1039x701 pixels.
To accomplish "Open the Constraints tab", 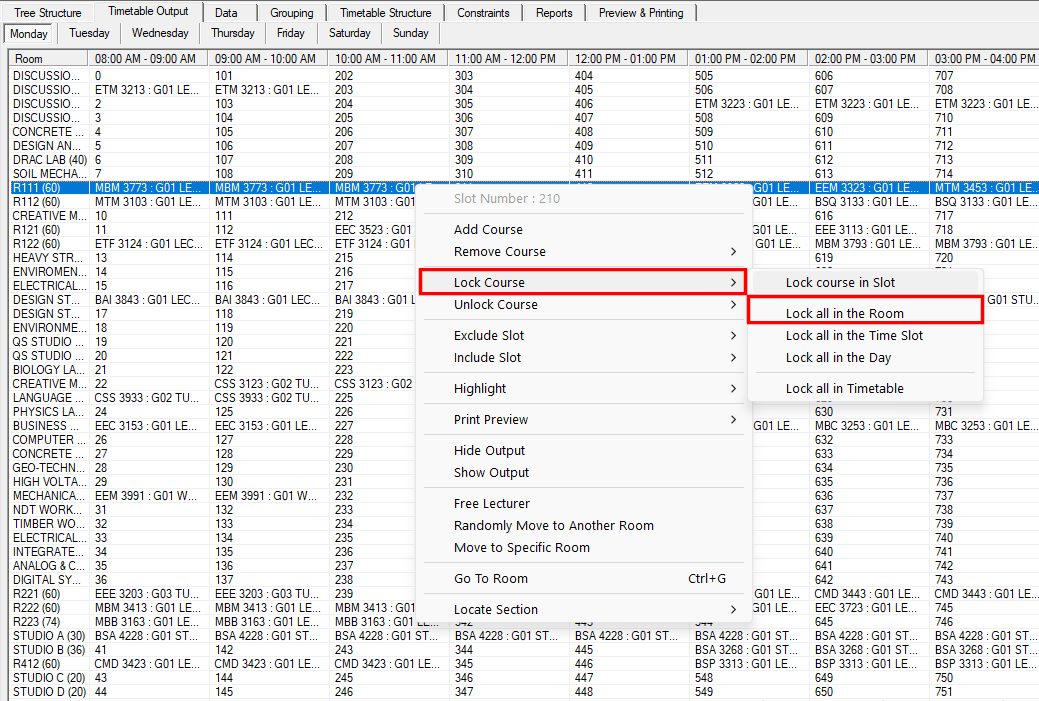I will click(x=483, y=13).
